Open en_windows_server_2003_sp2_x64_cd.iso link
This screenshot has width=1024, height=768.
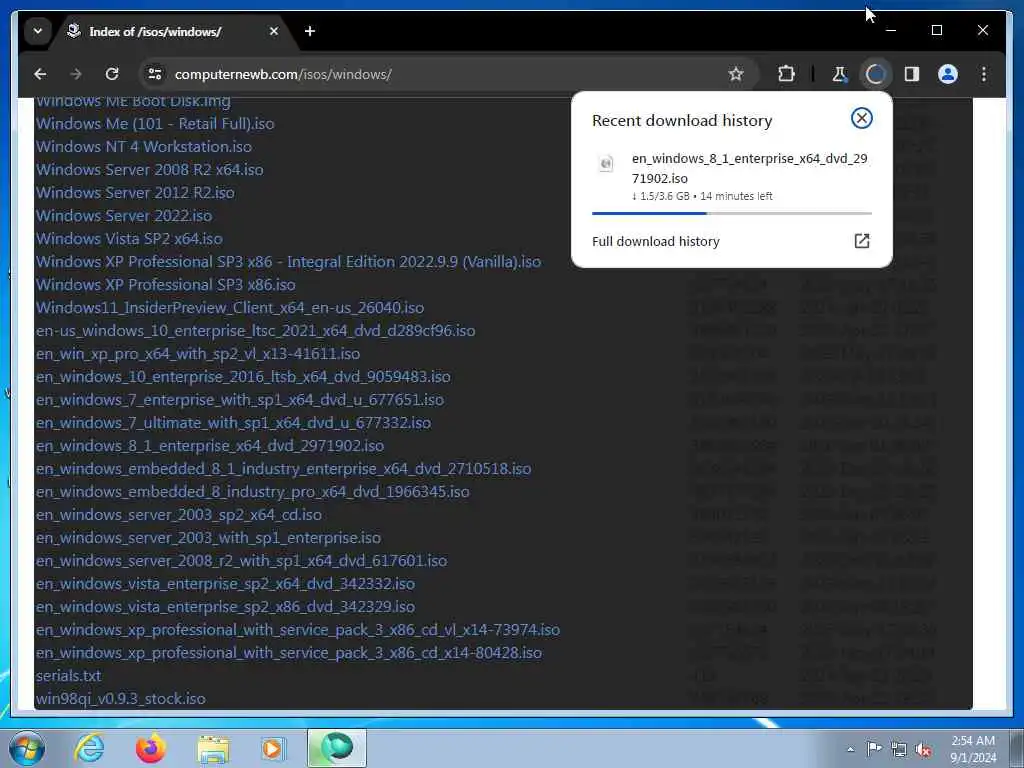point(179,515)
